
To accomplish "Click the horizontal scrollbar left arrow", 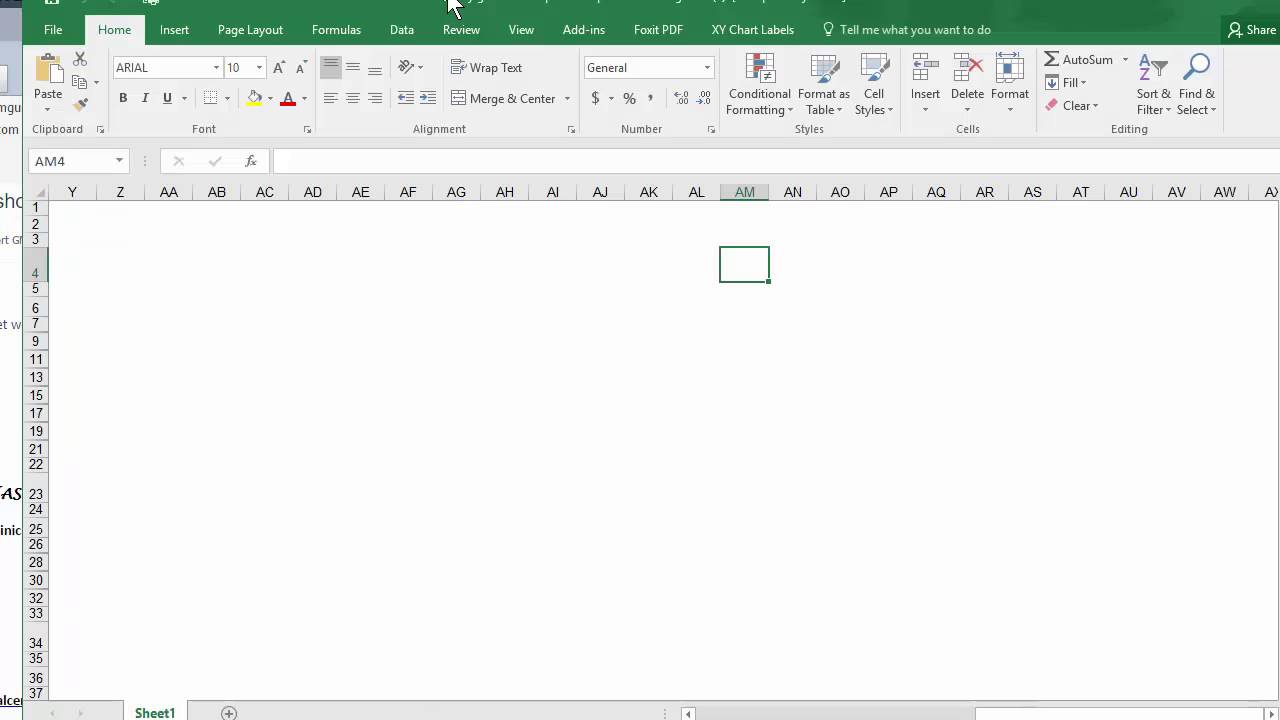I will point(688,713).
